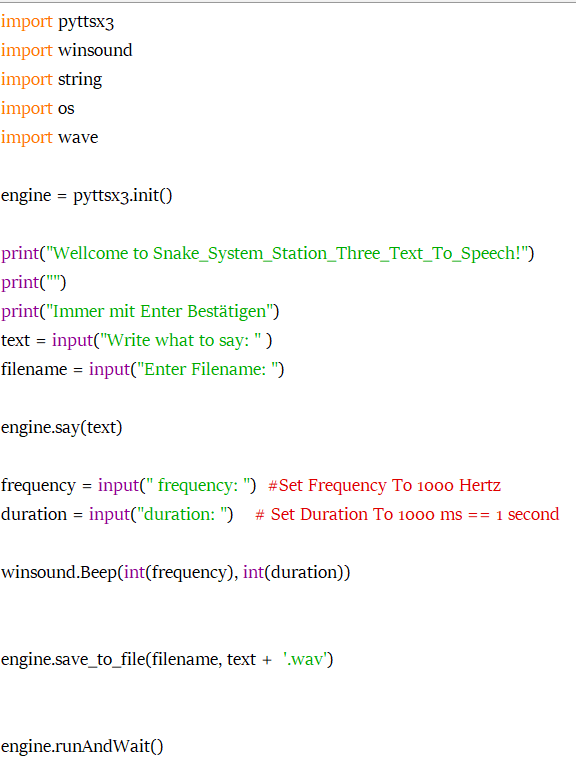Click the 'duration = input' code
The image size is (576, 770).
pyautogui.click(x=117, y=514)
